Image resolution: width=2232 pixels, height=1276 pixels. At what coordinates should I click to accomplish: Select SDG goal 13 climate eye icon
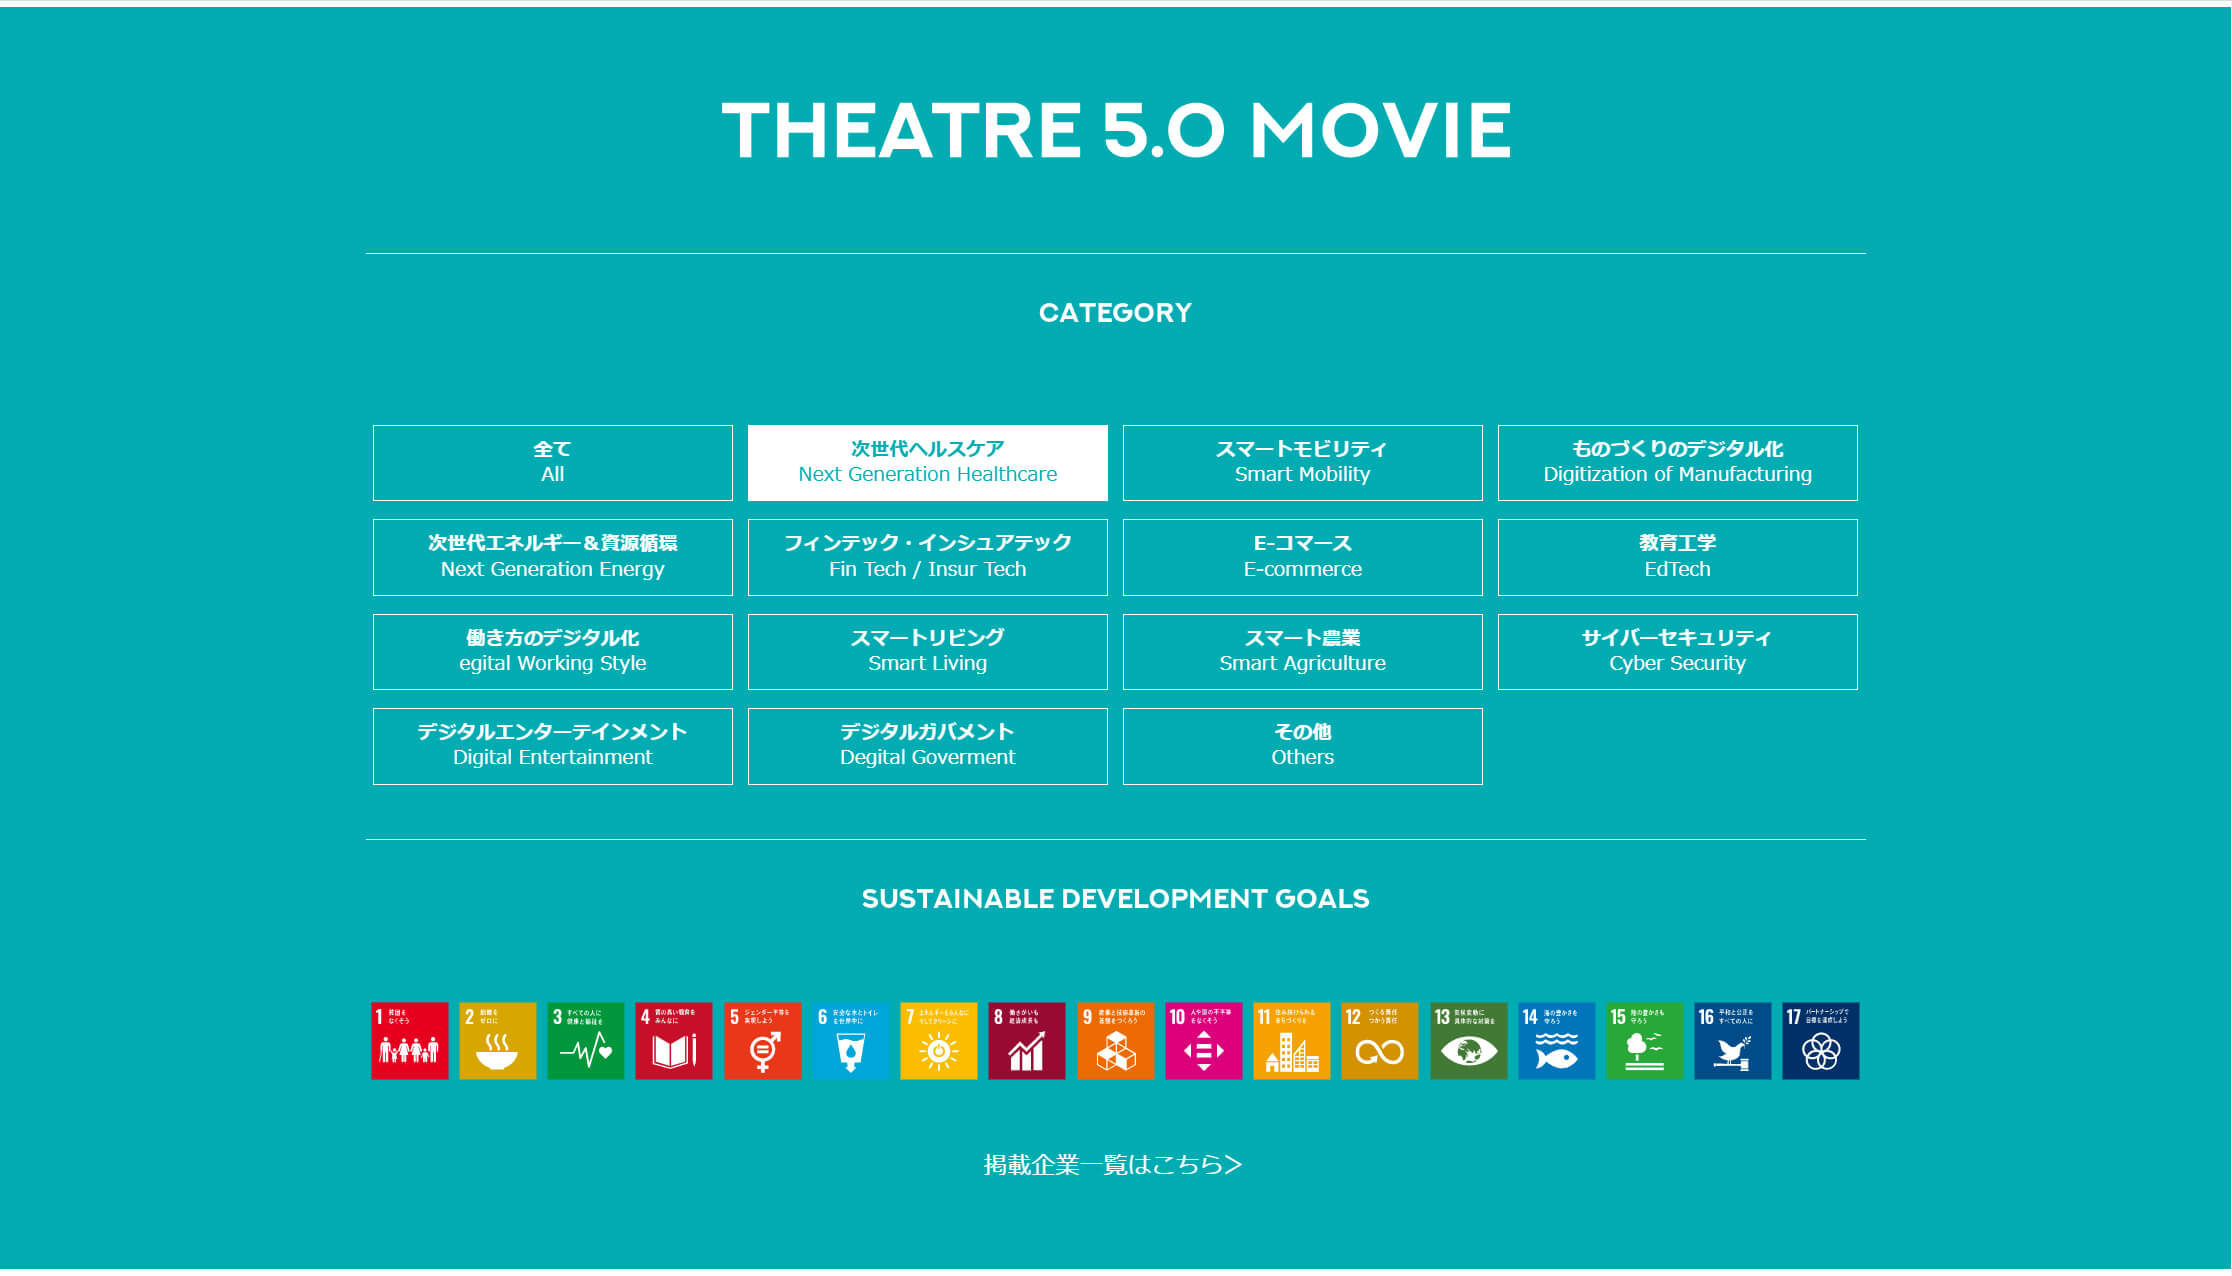click(x=1468, y=1040)
